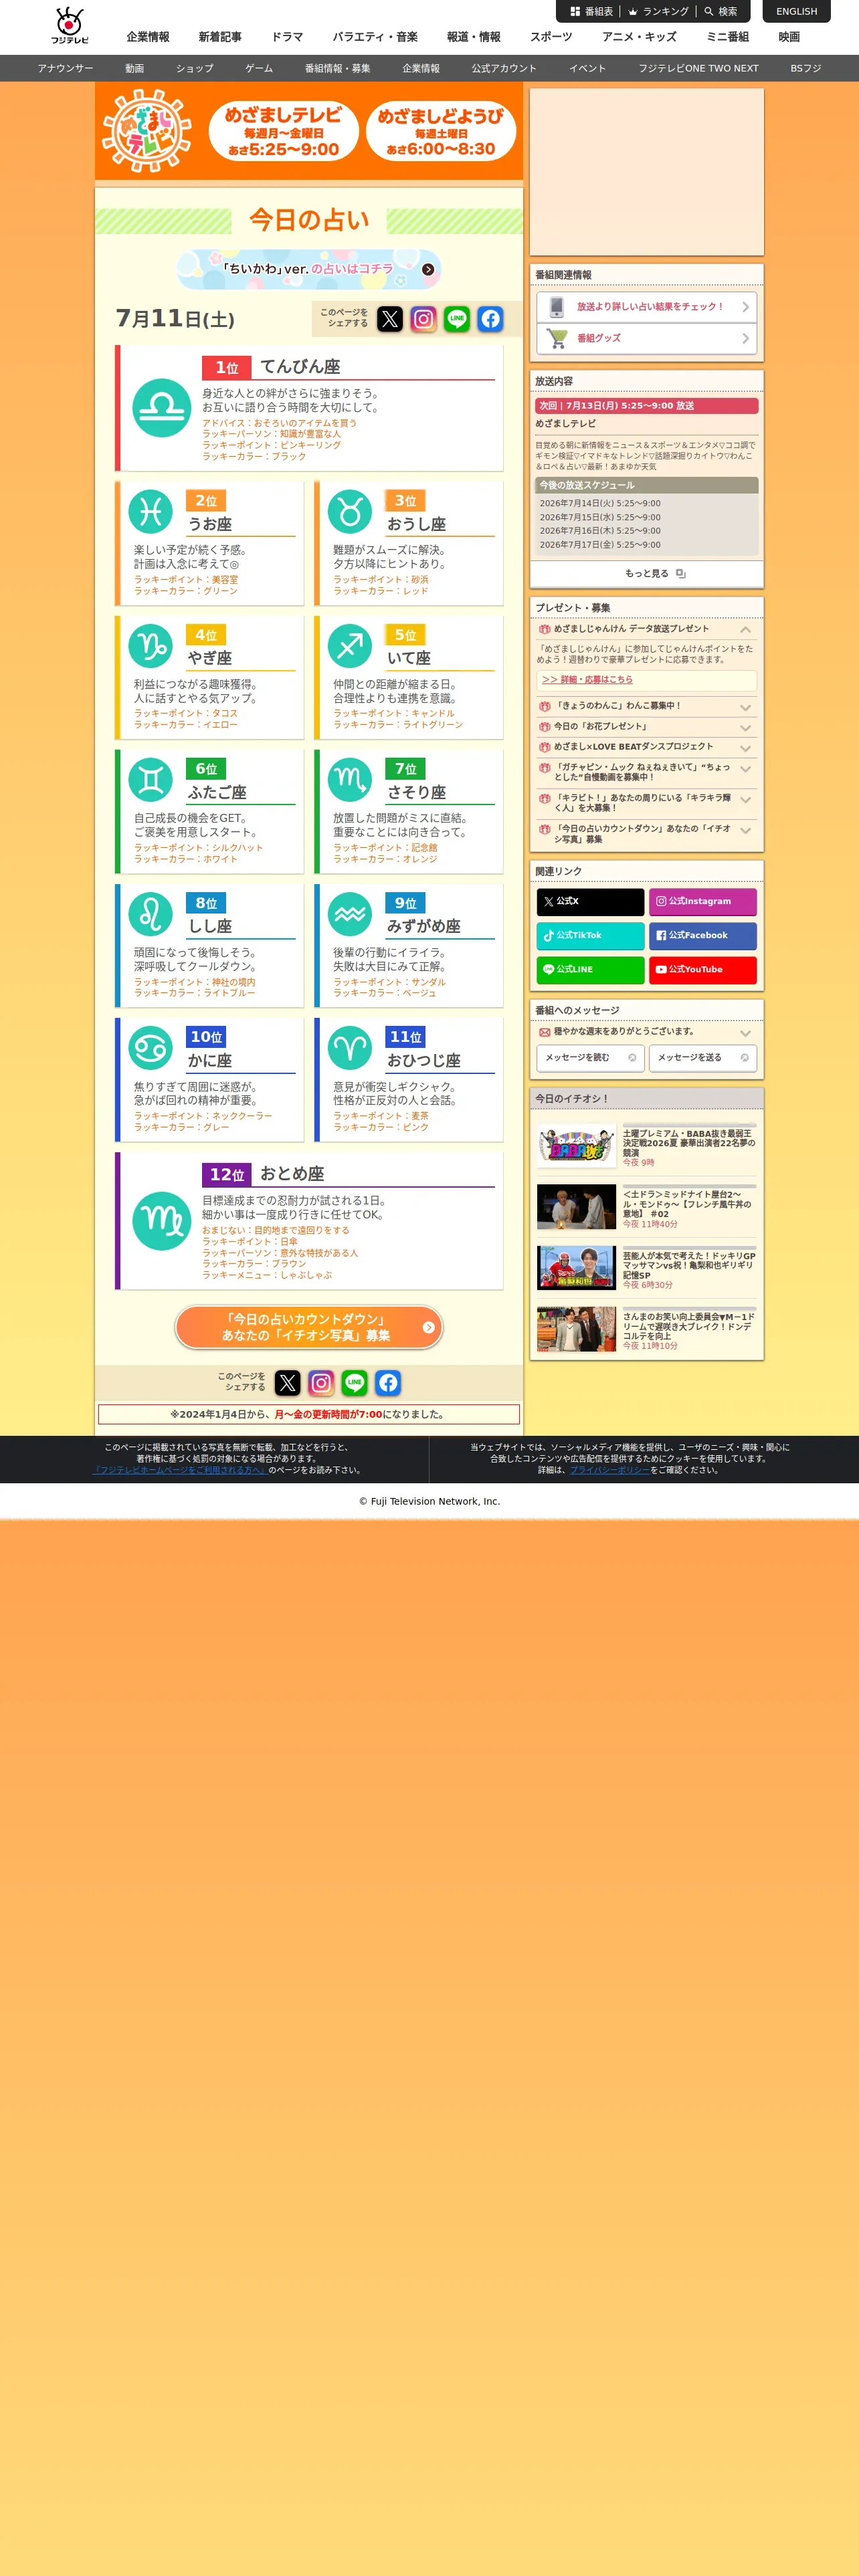Select スポーツ in the main navigation

[551, 37]
